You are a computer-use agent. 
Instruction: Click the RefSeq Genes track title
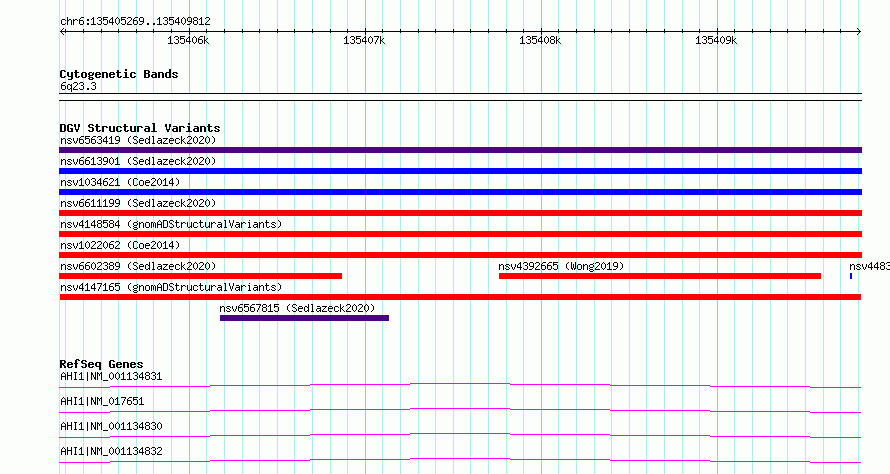[101, 364]
